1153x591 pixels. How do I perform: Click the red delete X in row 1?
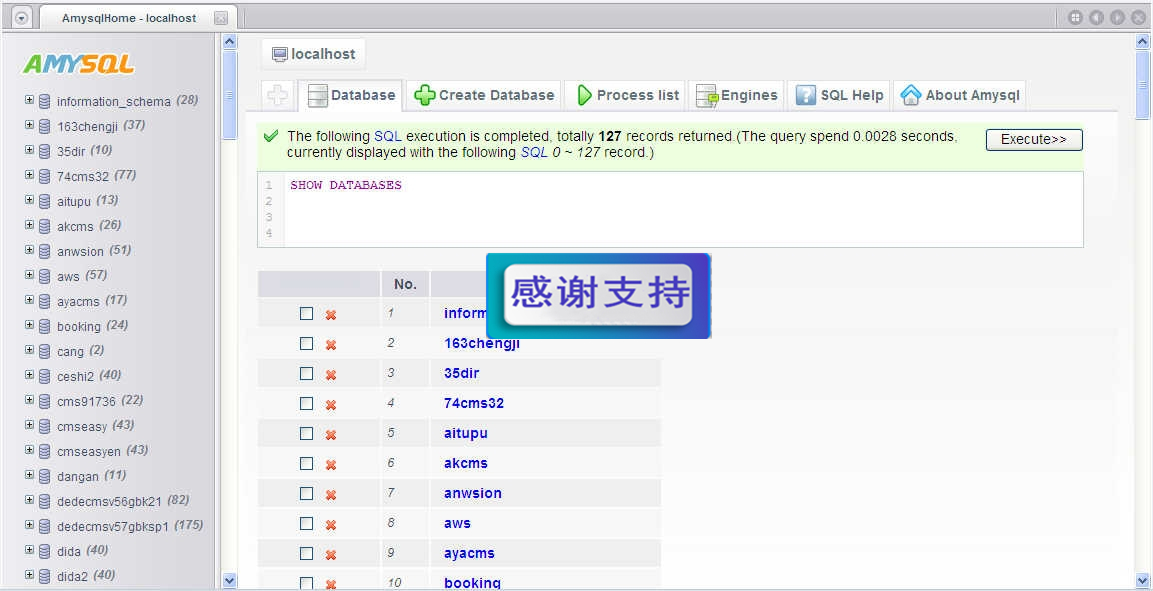(331, 315)
